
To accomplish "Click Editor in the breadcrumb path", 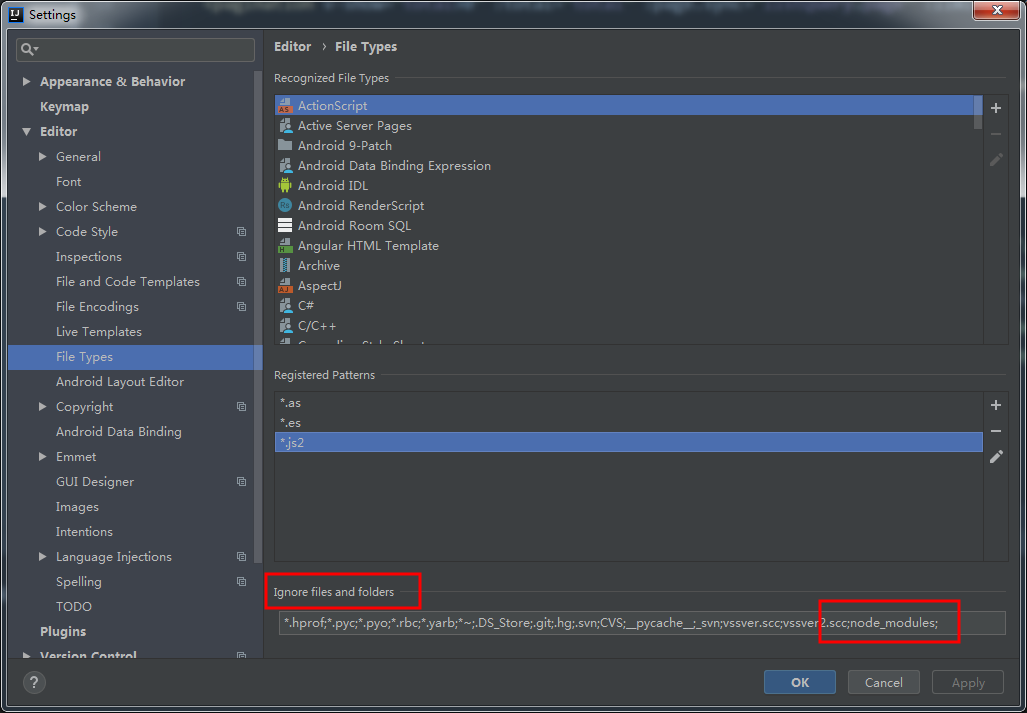I will coord(292,46).
